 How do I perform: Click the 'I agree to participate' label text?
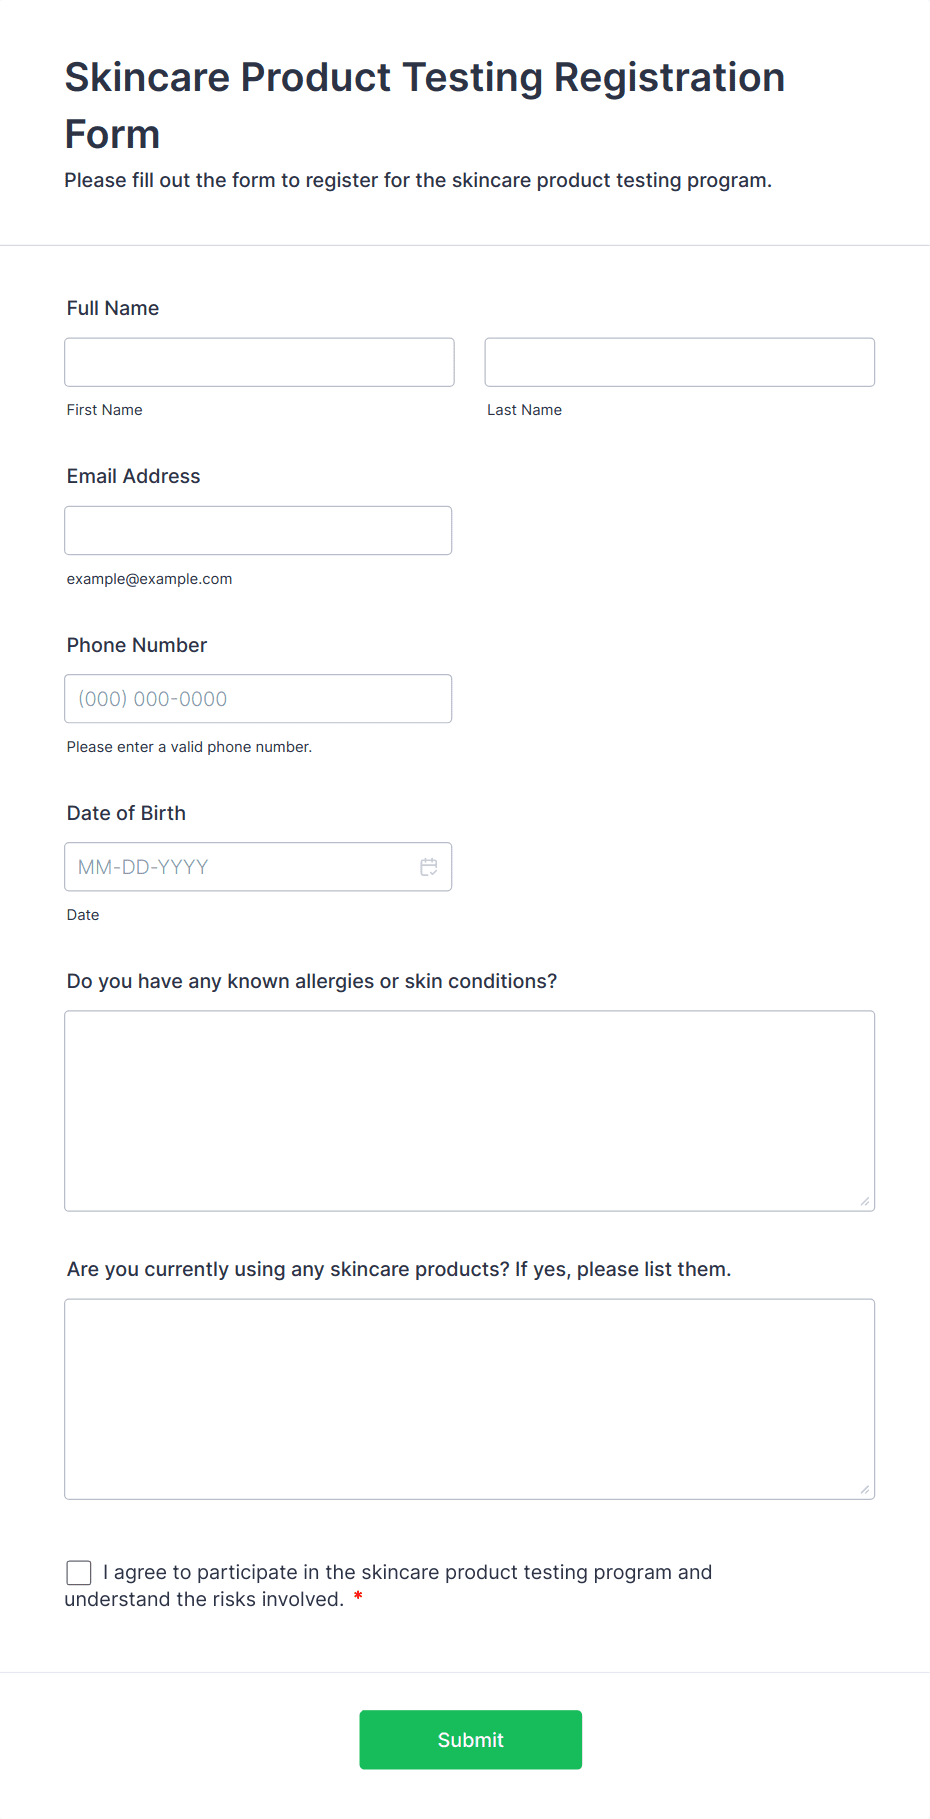pos(407,1572)
